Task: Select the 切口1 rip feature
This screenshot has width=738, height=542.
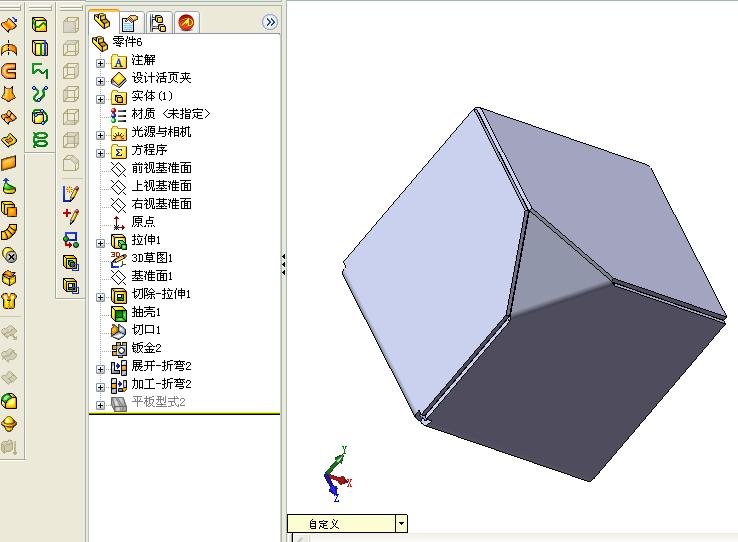Action: (136, 330)
